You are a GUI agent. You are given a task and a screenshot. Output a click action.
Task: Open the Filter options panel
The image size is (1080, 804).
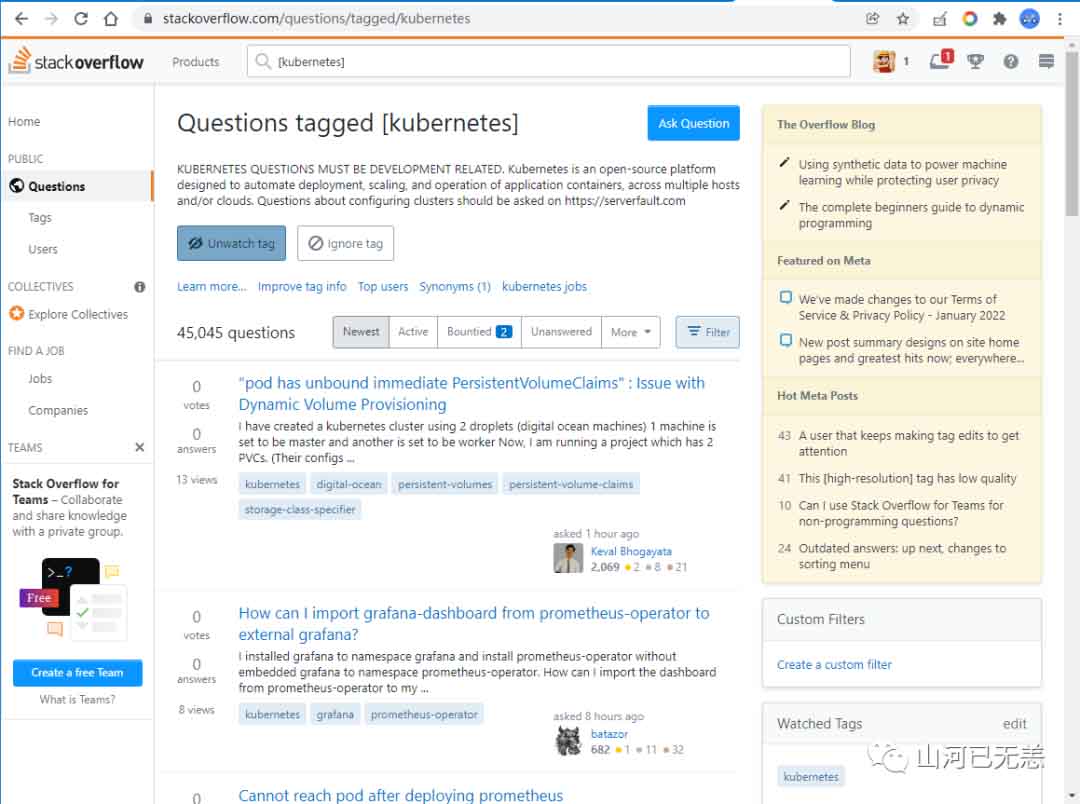coord(708,332)
